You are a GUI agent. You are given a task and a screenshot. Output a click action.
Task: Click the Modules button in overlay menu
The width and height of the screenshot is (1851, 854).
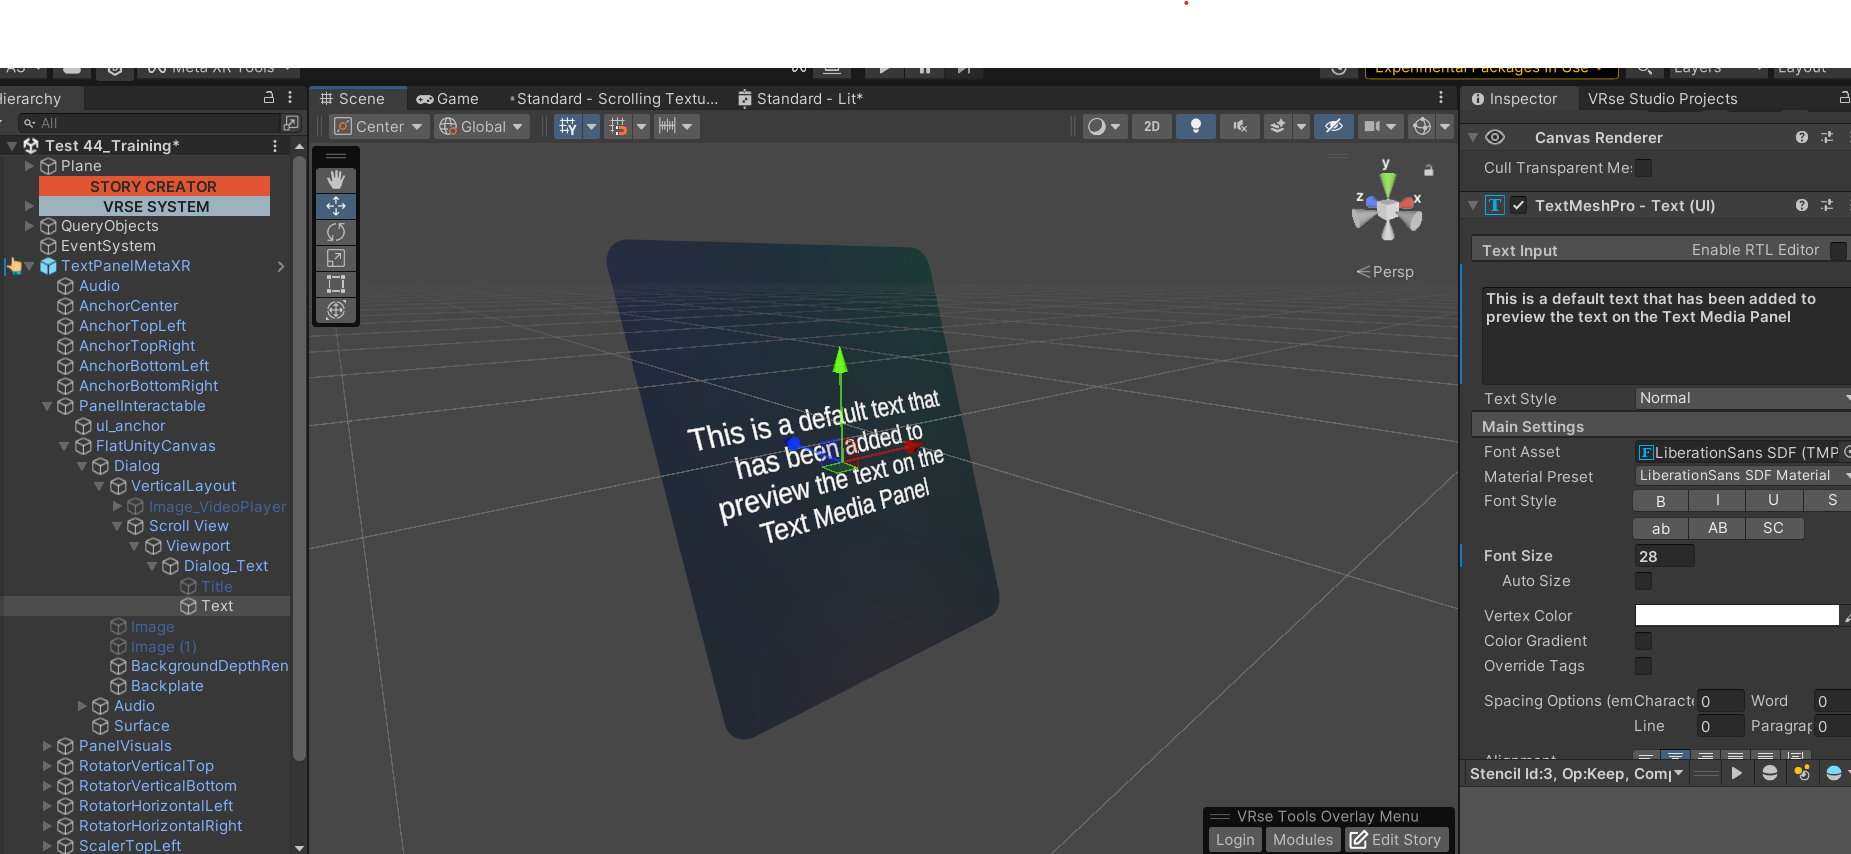(1303, 840)
